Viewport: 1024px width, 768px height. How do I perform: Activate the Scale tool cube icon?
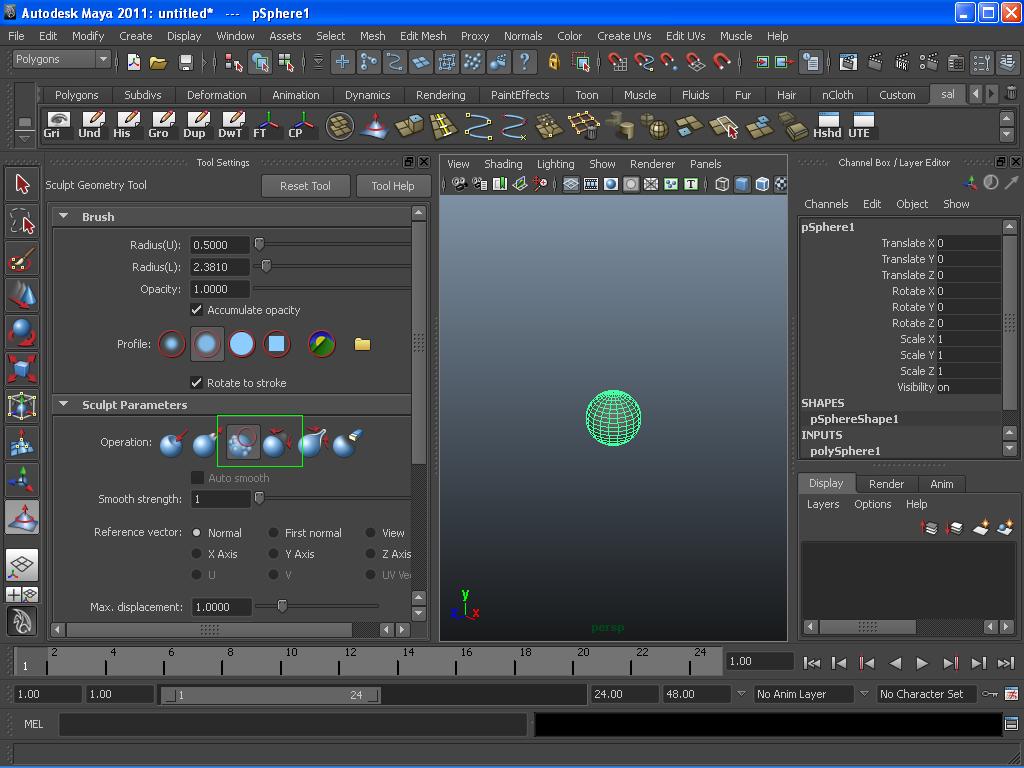click(22, 368)
